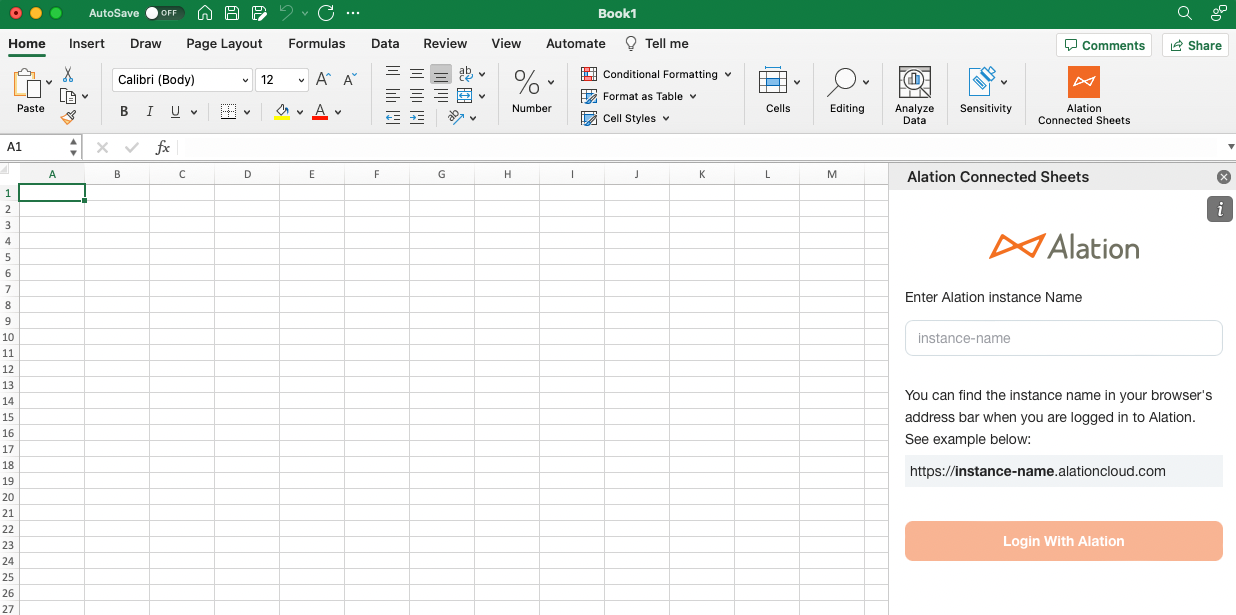Increase font size with large A
Image resolution: width=1236 pixels, height=615 pixels.
pos(323,79)
